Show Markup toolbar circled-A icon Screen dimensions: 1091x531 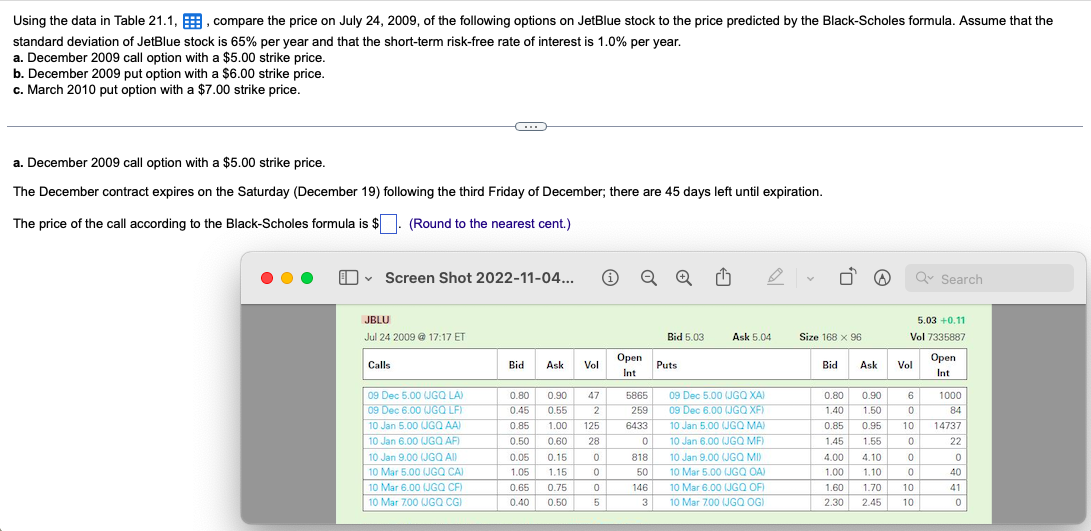click(x=882, y=279)
